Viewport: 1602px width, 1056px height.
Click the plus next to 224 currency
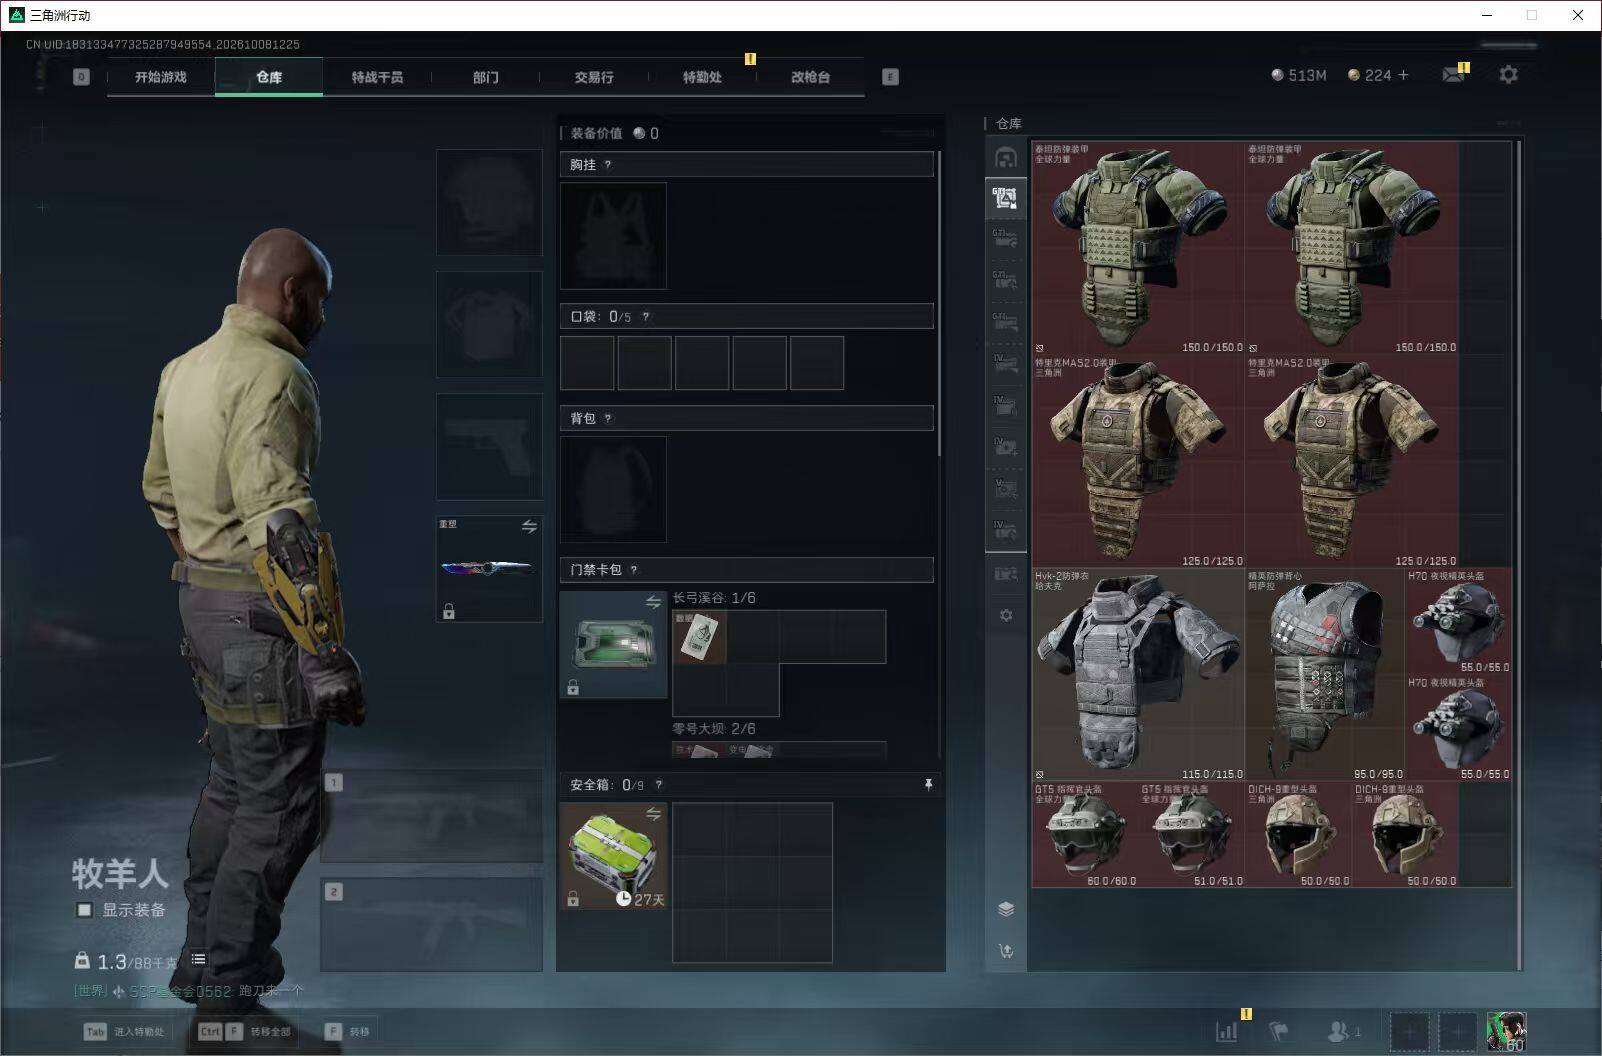tap(1403, 75)
